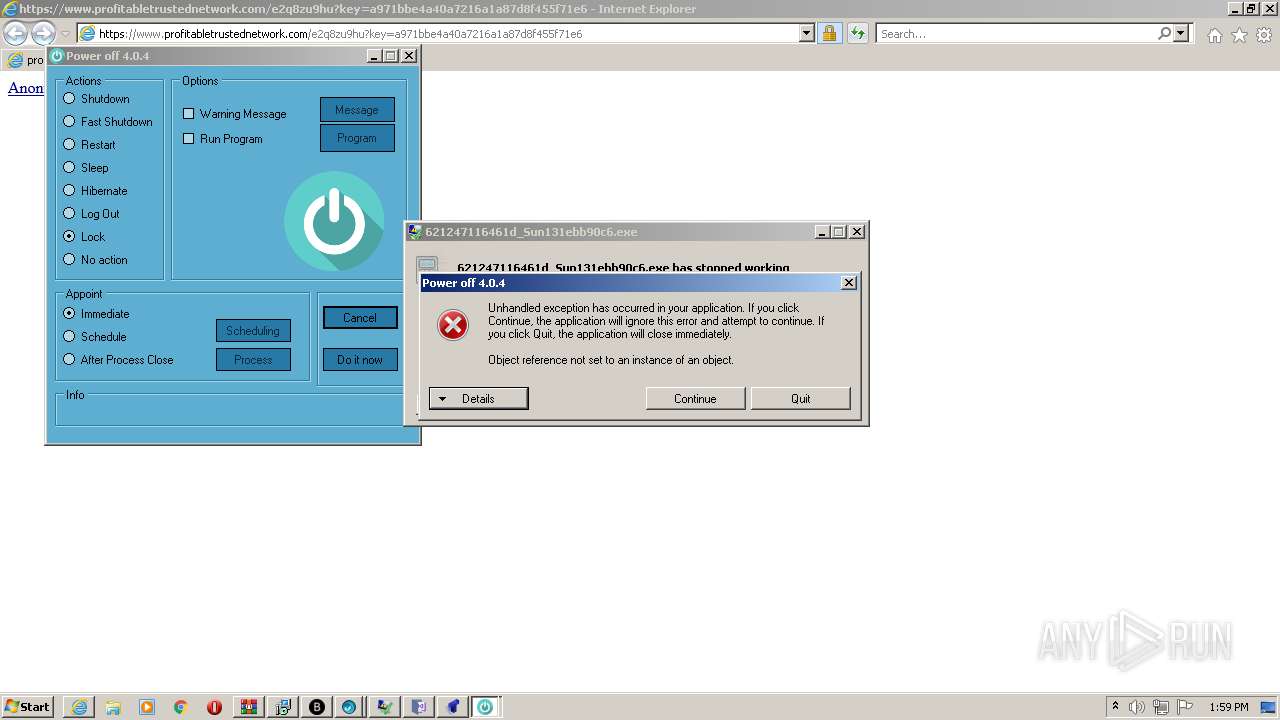Click Continue in the exception dialog
This screenshot has height=720, width=1280.
point(695,398)
